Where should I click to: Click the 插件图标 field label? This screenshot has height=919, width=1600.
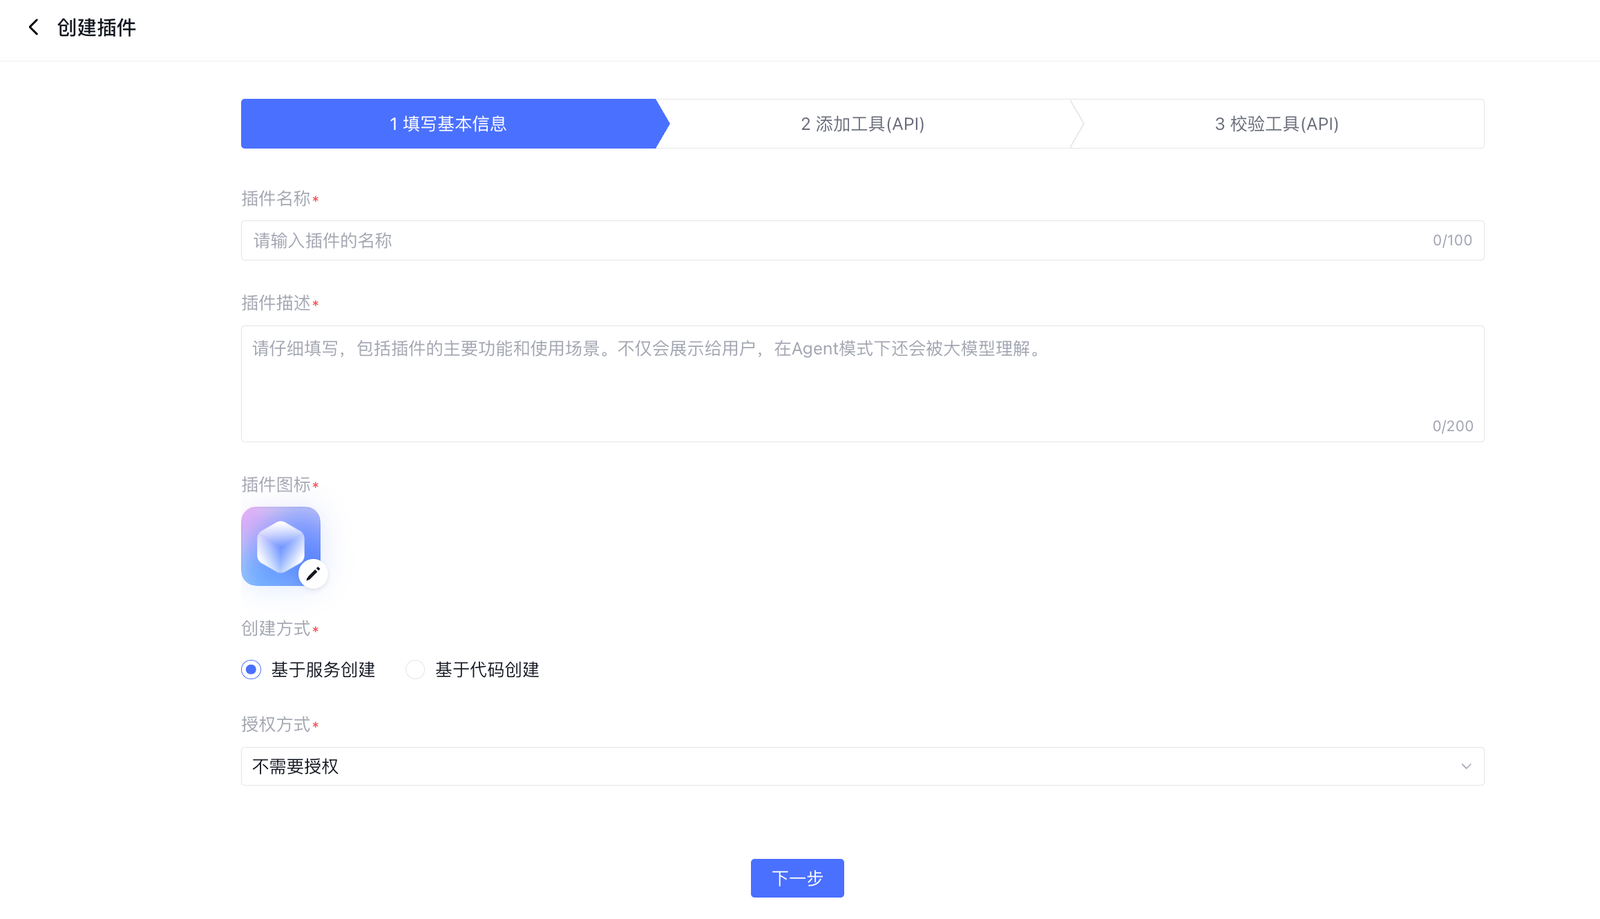pyautogui.click(x=276, y=485)
